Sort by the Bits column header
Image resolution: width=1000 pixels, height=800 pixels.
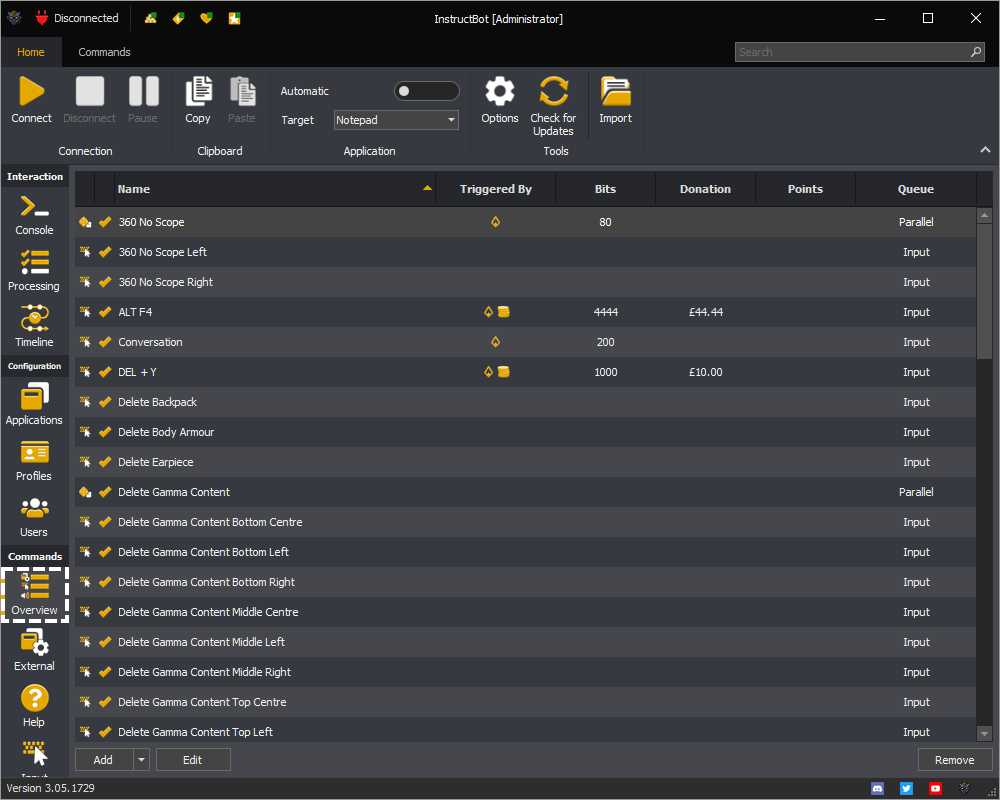tap(605, 189)
